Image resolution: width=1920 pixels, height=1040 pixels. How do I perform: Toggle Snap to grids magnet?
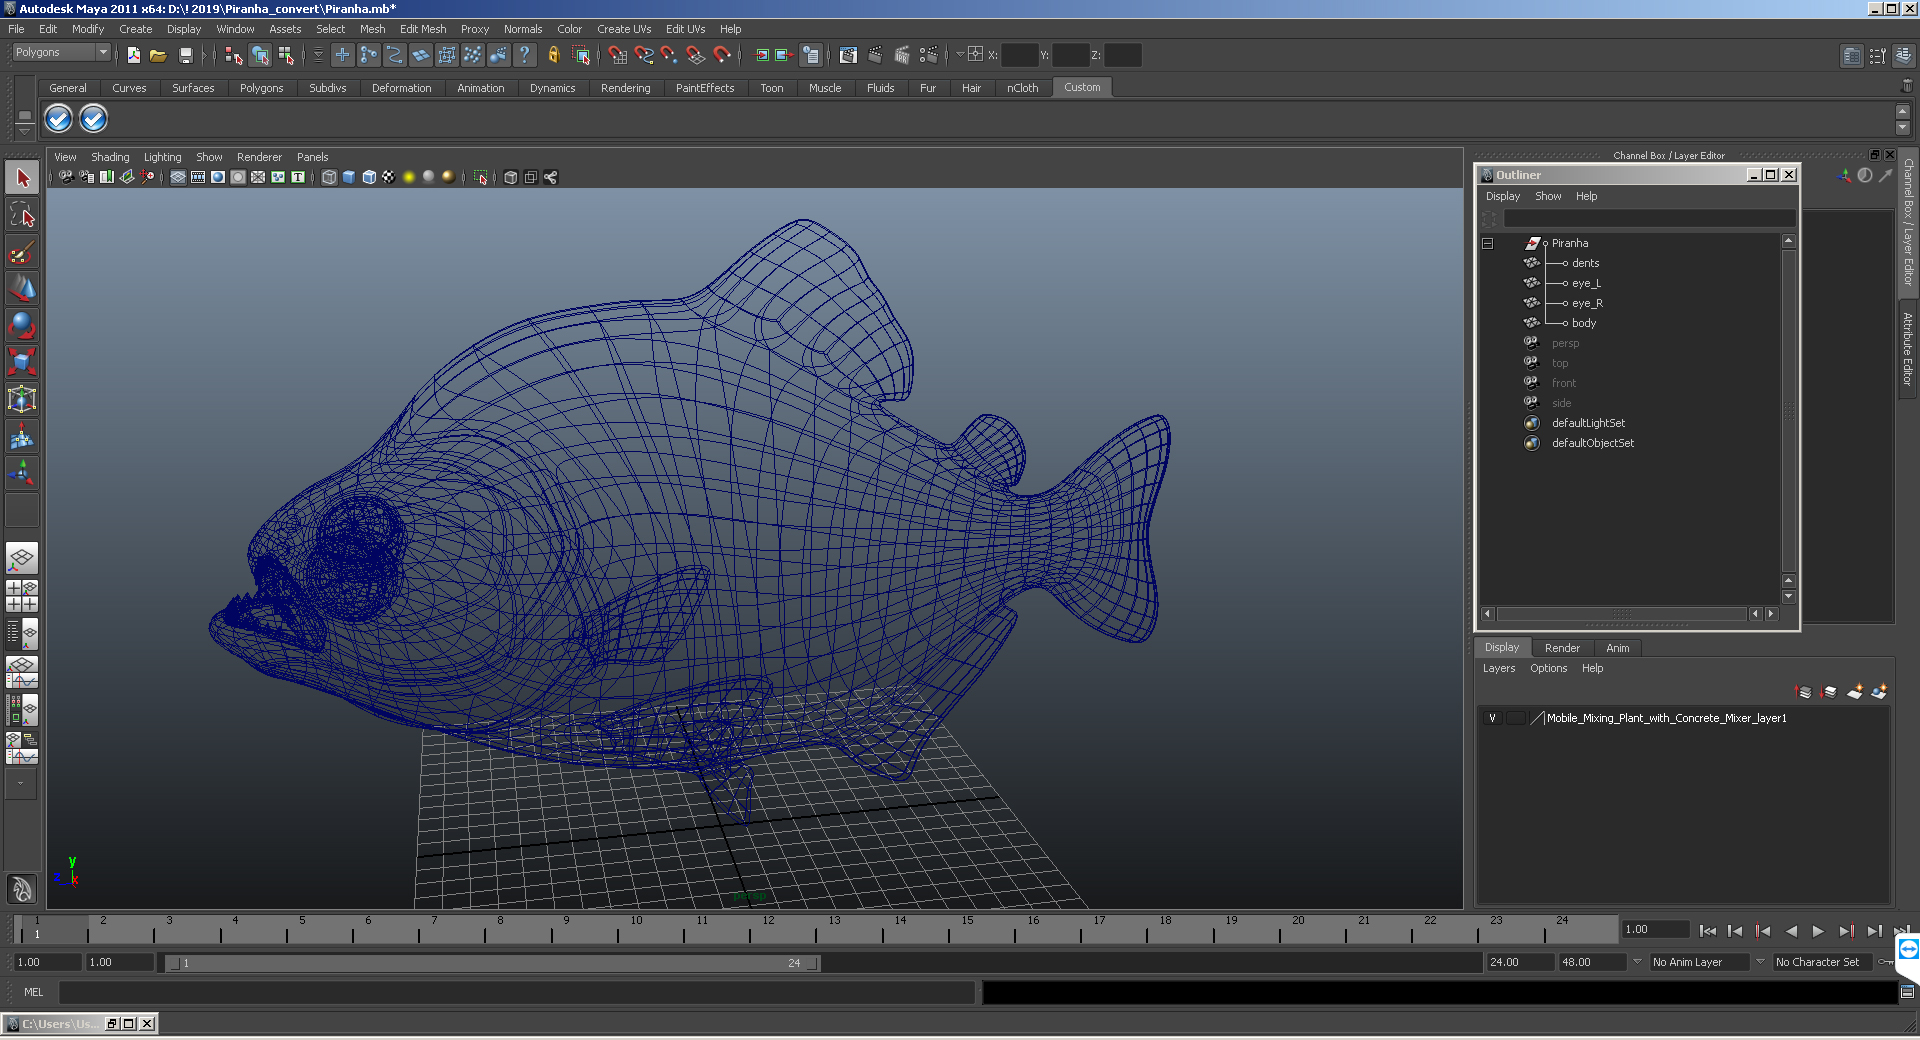[618, 55]
